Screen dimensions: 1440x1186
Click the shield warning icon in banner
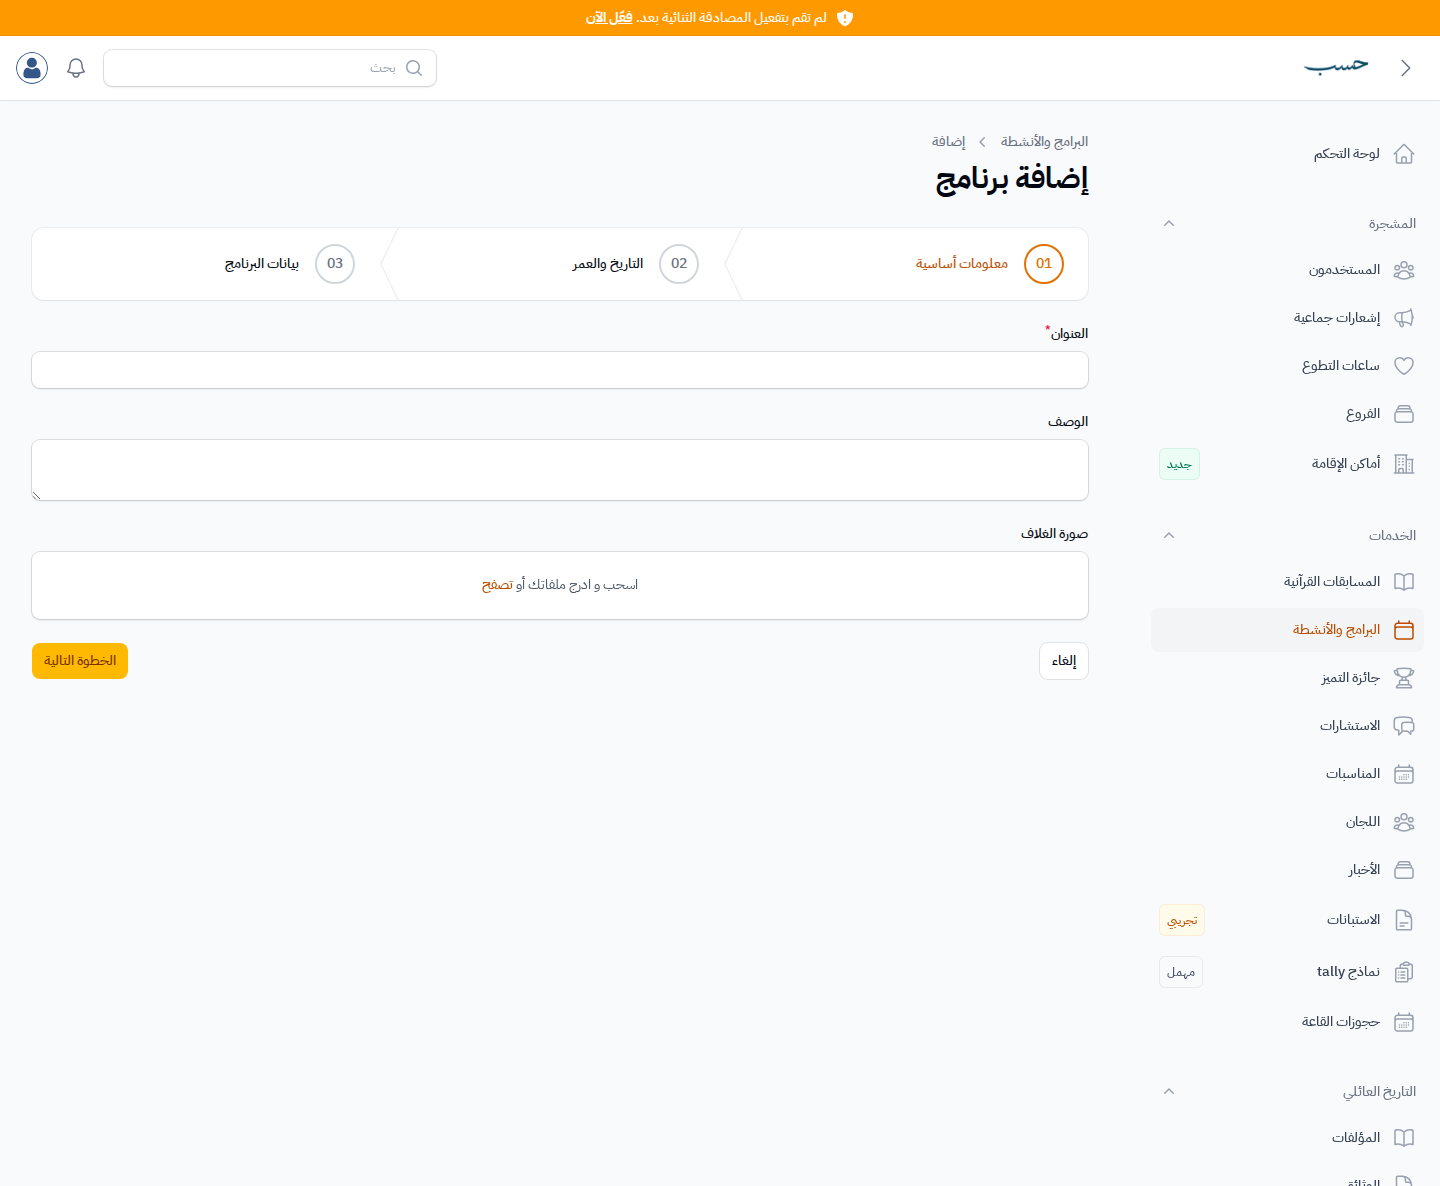pyautogui.click(x=845, y=18)
